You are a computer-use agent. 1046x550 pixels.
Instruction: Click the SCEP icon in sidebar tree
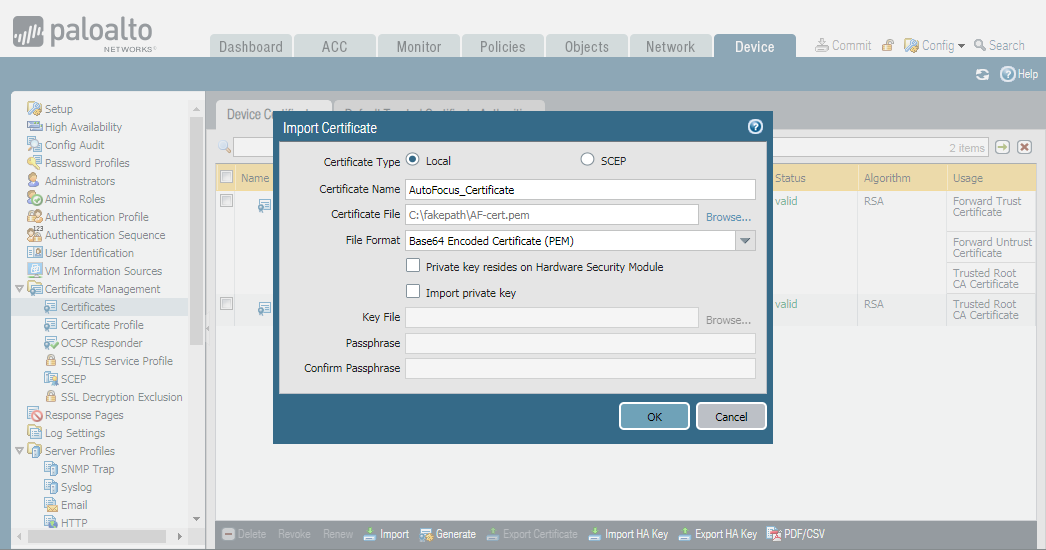tap(51, 378)
